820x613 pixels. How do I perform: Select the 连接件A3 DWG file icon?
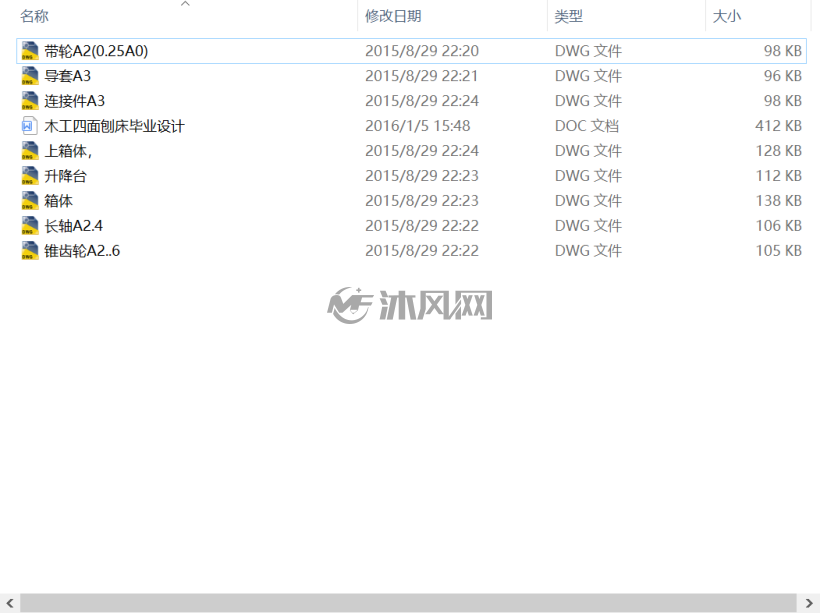click(x=30, y=101)
